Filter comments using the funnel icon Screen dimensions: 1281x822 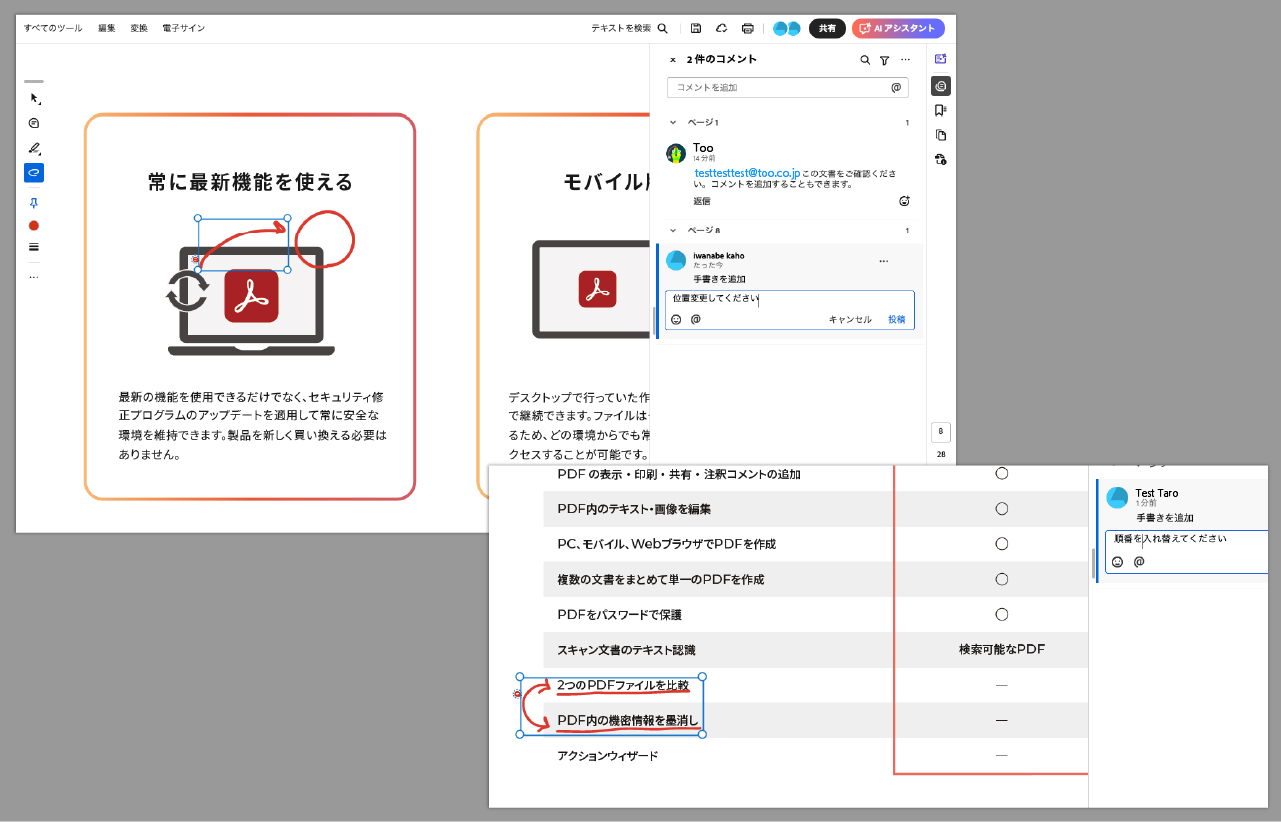pyautogui.click(x=884, y=60)
